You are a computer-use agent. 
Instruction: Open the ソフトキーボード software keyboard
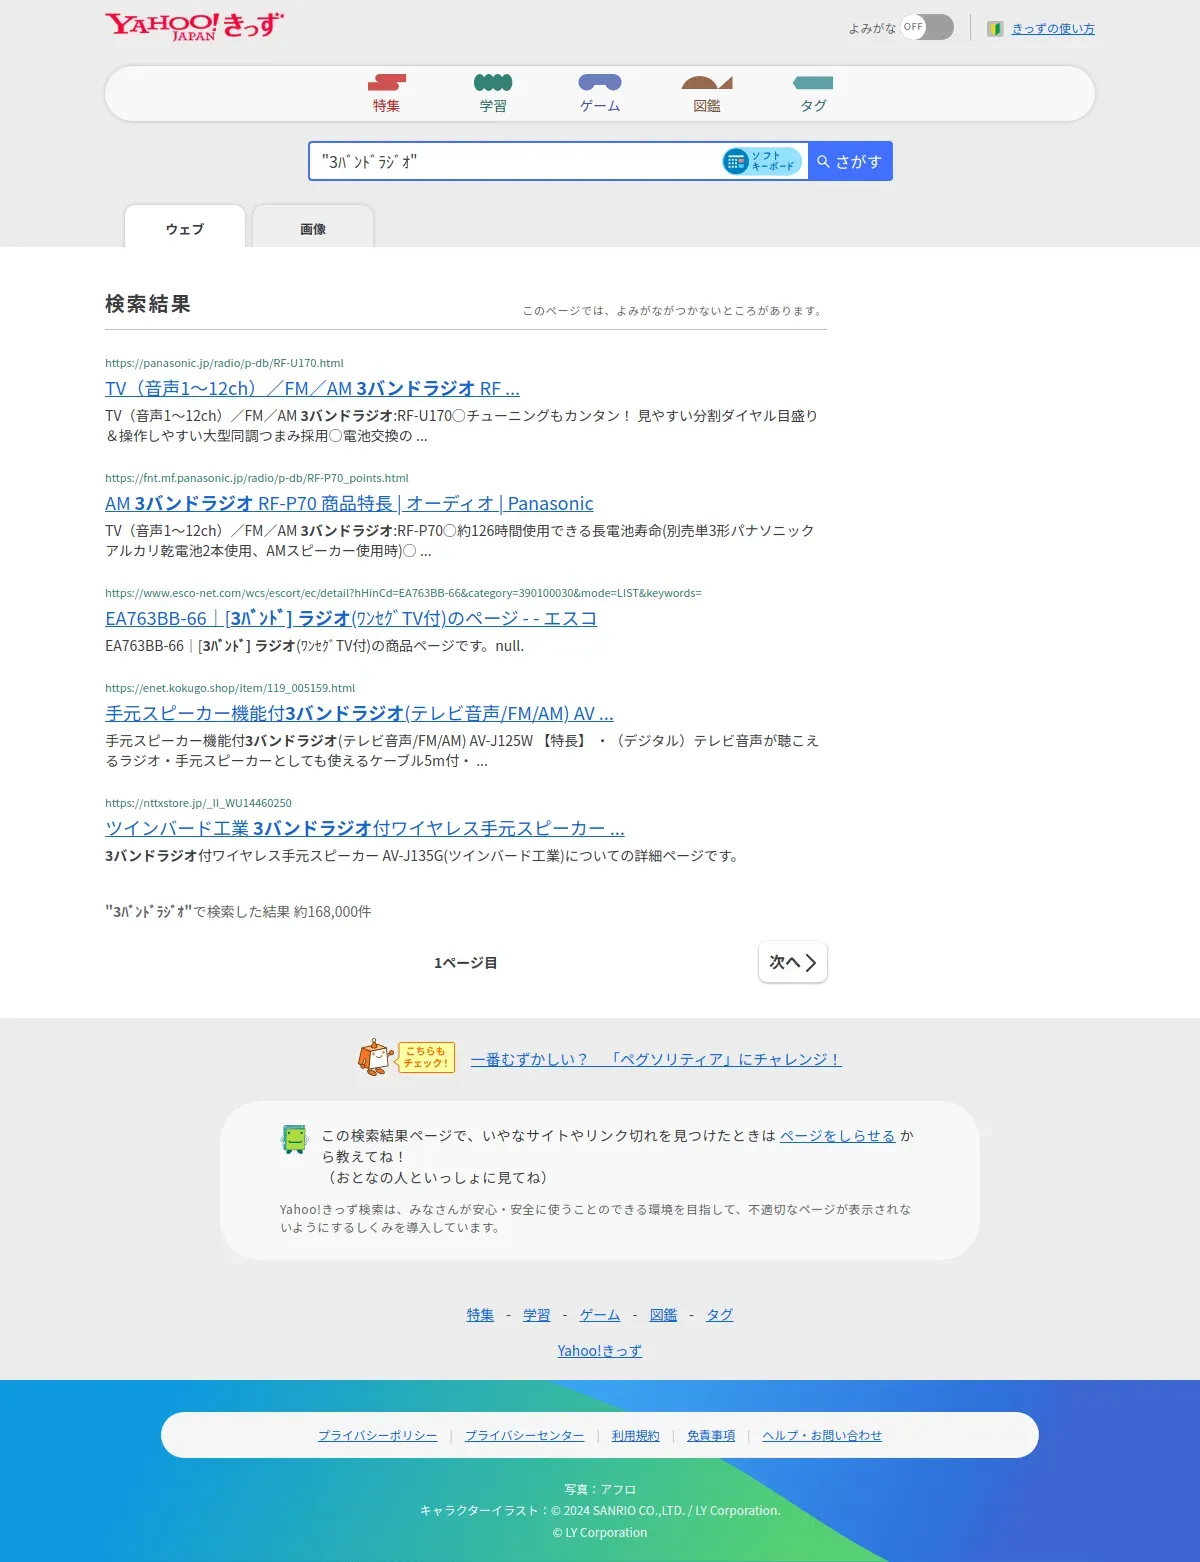coord(763,161)
